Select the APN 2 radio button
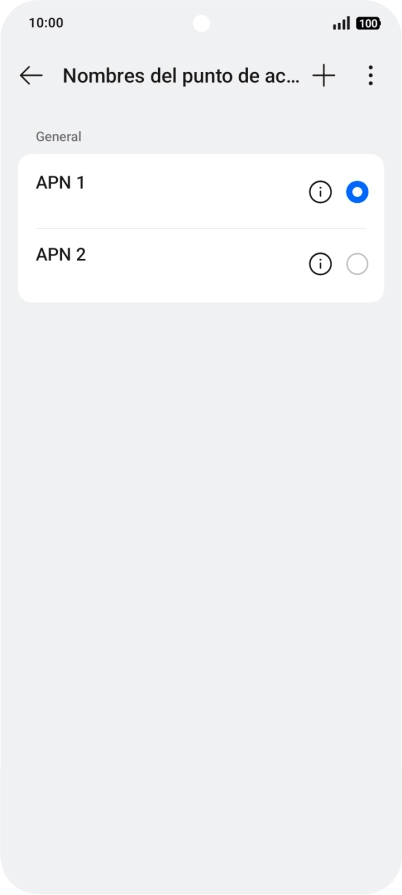The width and height of the screenshot is (402, 895). pyautogui.click(x=357, y=264)
